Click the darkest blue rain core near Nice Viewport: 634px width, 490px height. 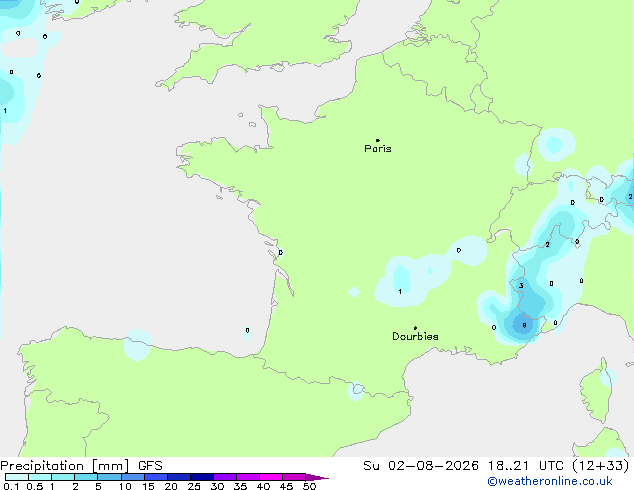[522, 324]
